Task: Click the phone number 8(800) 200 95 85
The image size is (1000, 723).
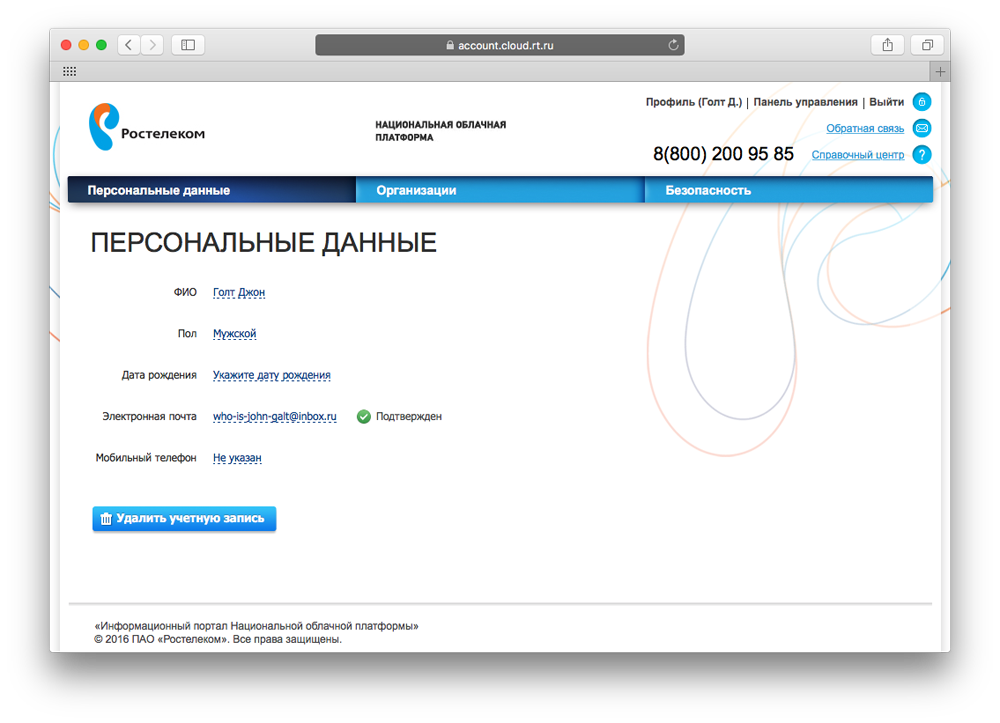Action: tap(723, 154)
